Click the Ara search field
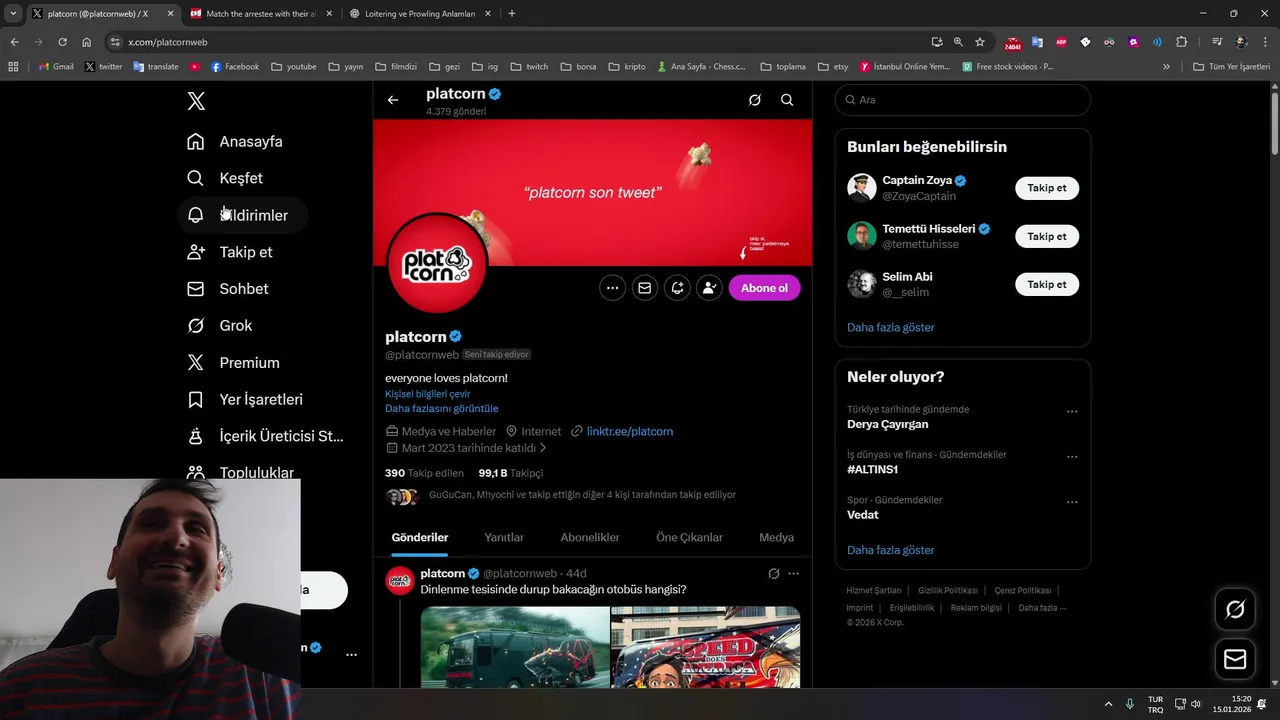Screen dimensions: 1280x720 tap(963, 100)
